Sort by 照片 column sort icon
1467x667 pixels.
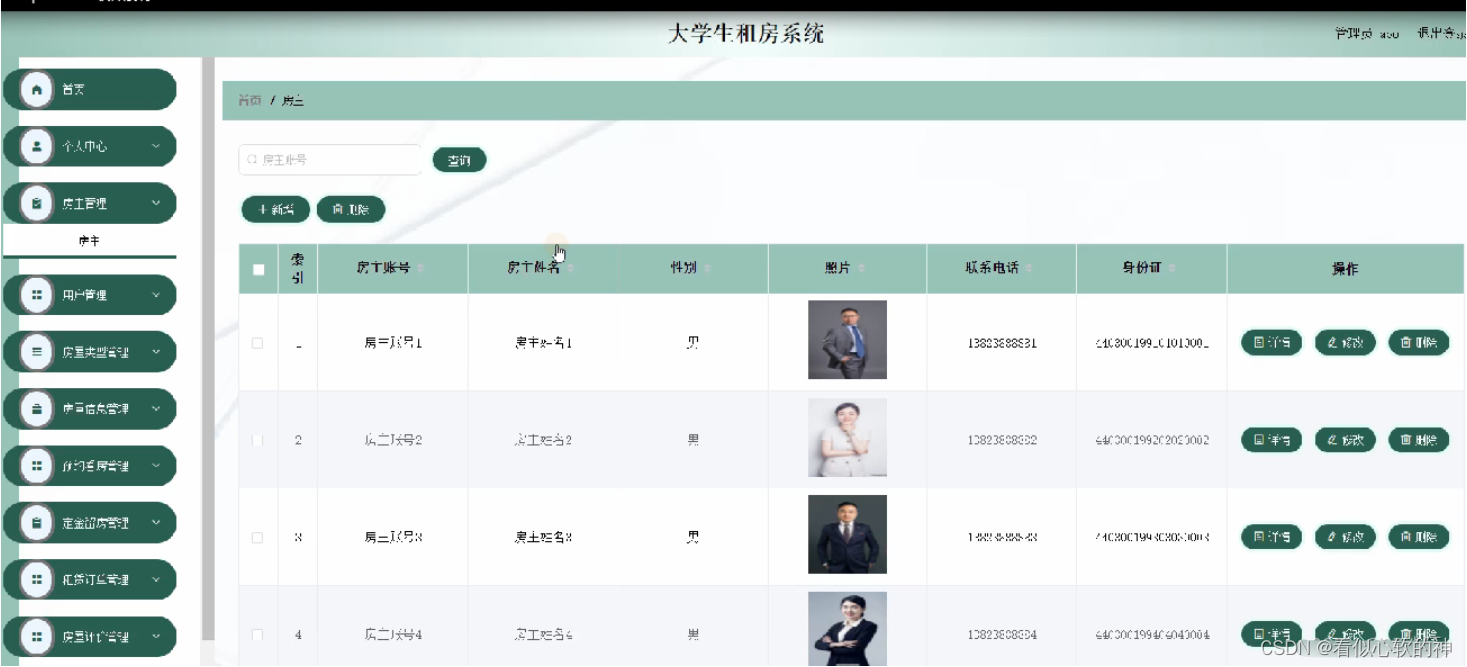tap(861, 268)
